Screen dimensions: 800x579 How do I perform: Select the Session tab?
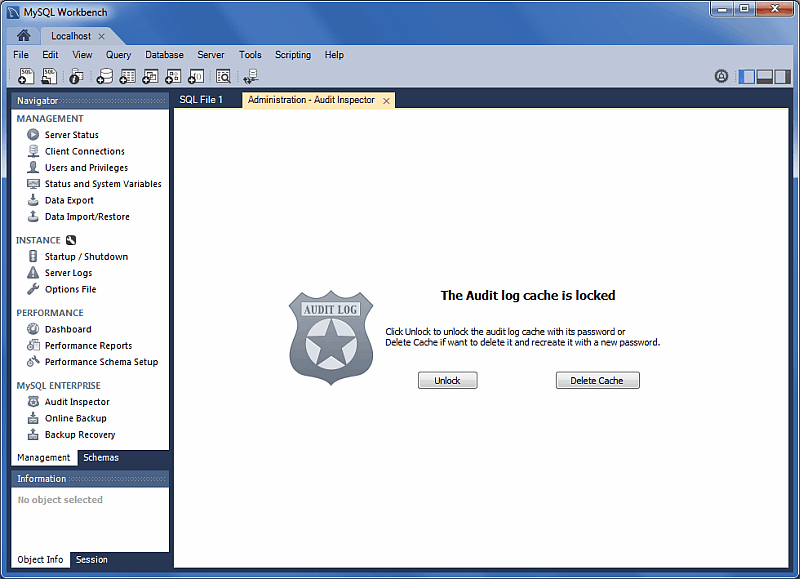pyautogui.click(x=92, y=560)
